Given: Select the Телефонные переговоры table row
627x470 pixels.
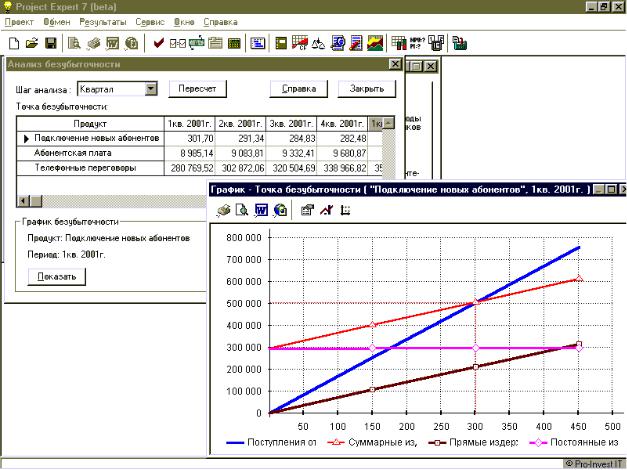Looking at the screenshot, I should (x=199, y=168).
